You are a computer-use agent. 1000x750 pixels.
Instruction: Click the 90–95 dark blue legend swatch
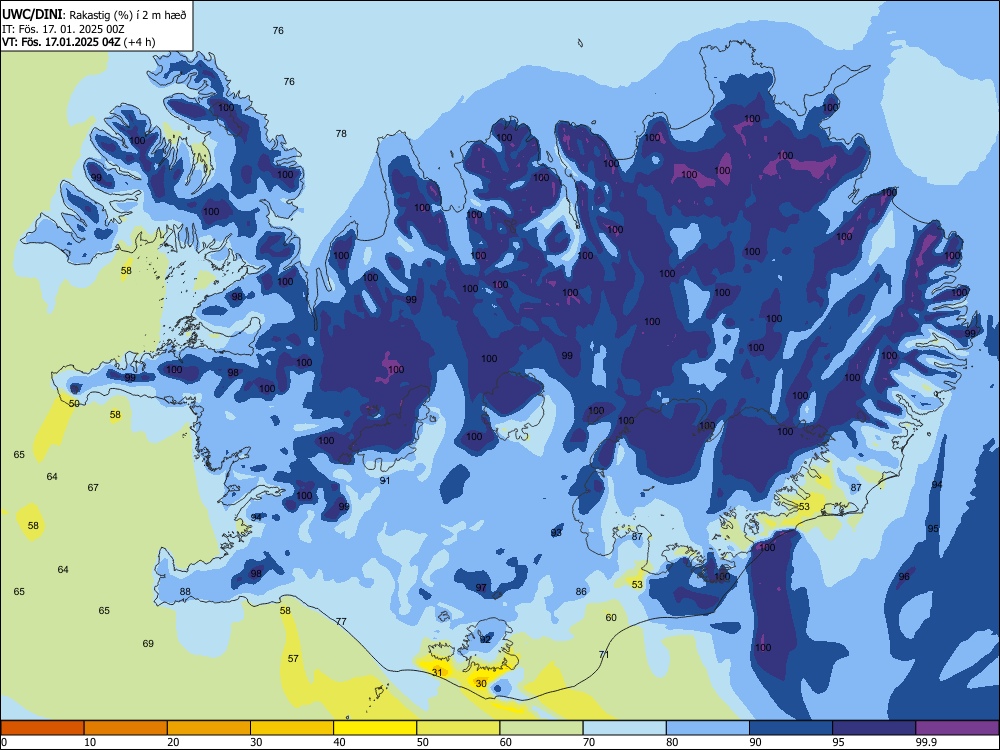791,728
